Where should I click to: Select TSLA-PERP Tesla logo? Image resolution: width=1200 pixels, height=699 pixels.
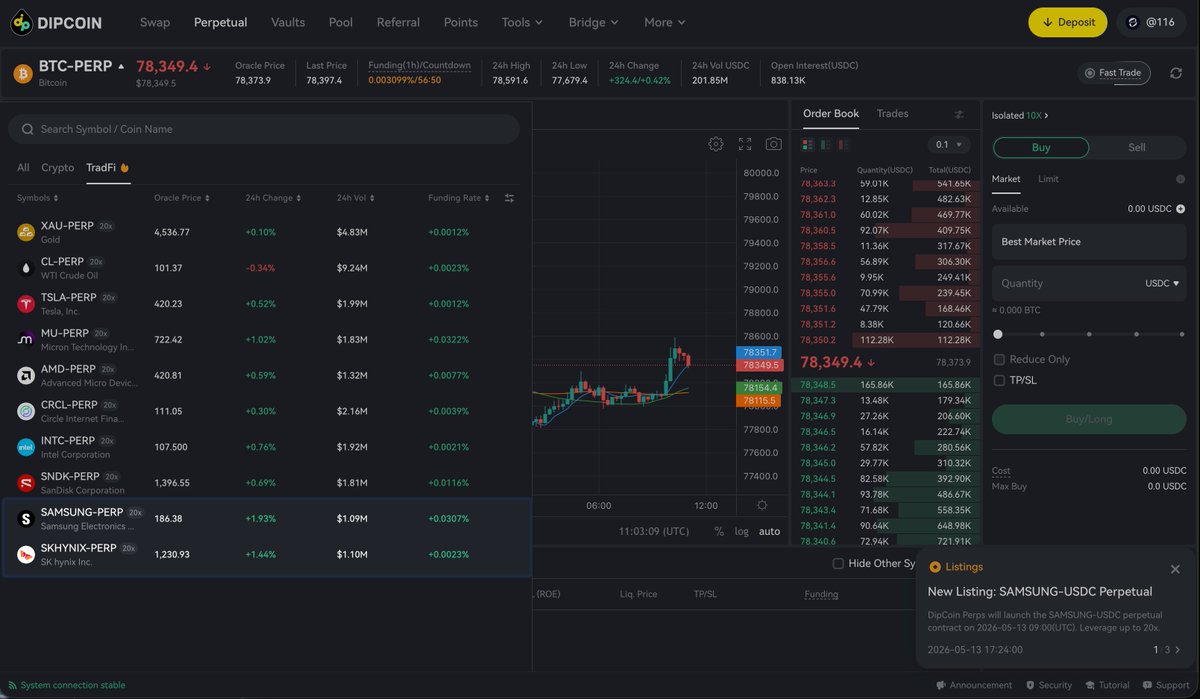click(x=26, y=304)
